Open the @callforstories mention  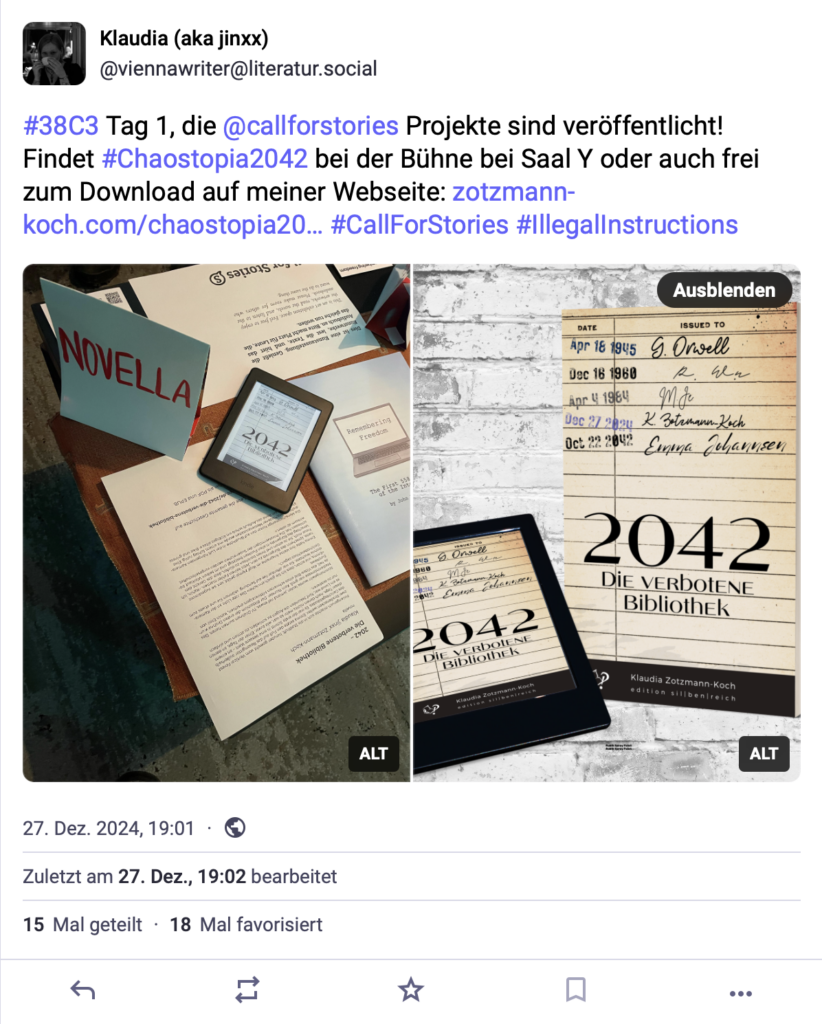(311, 125)
